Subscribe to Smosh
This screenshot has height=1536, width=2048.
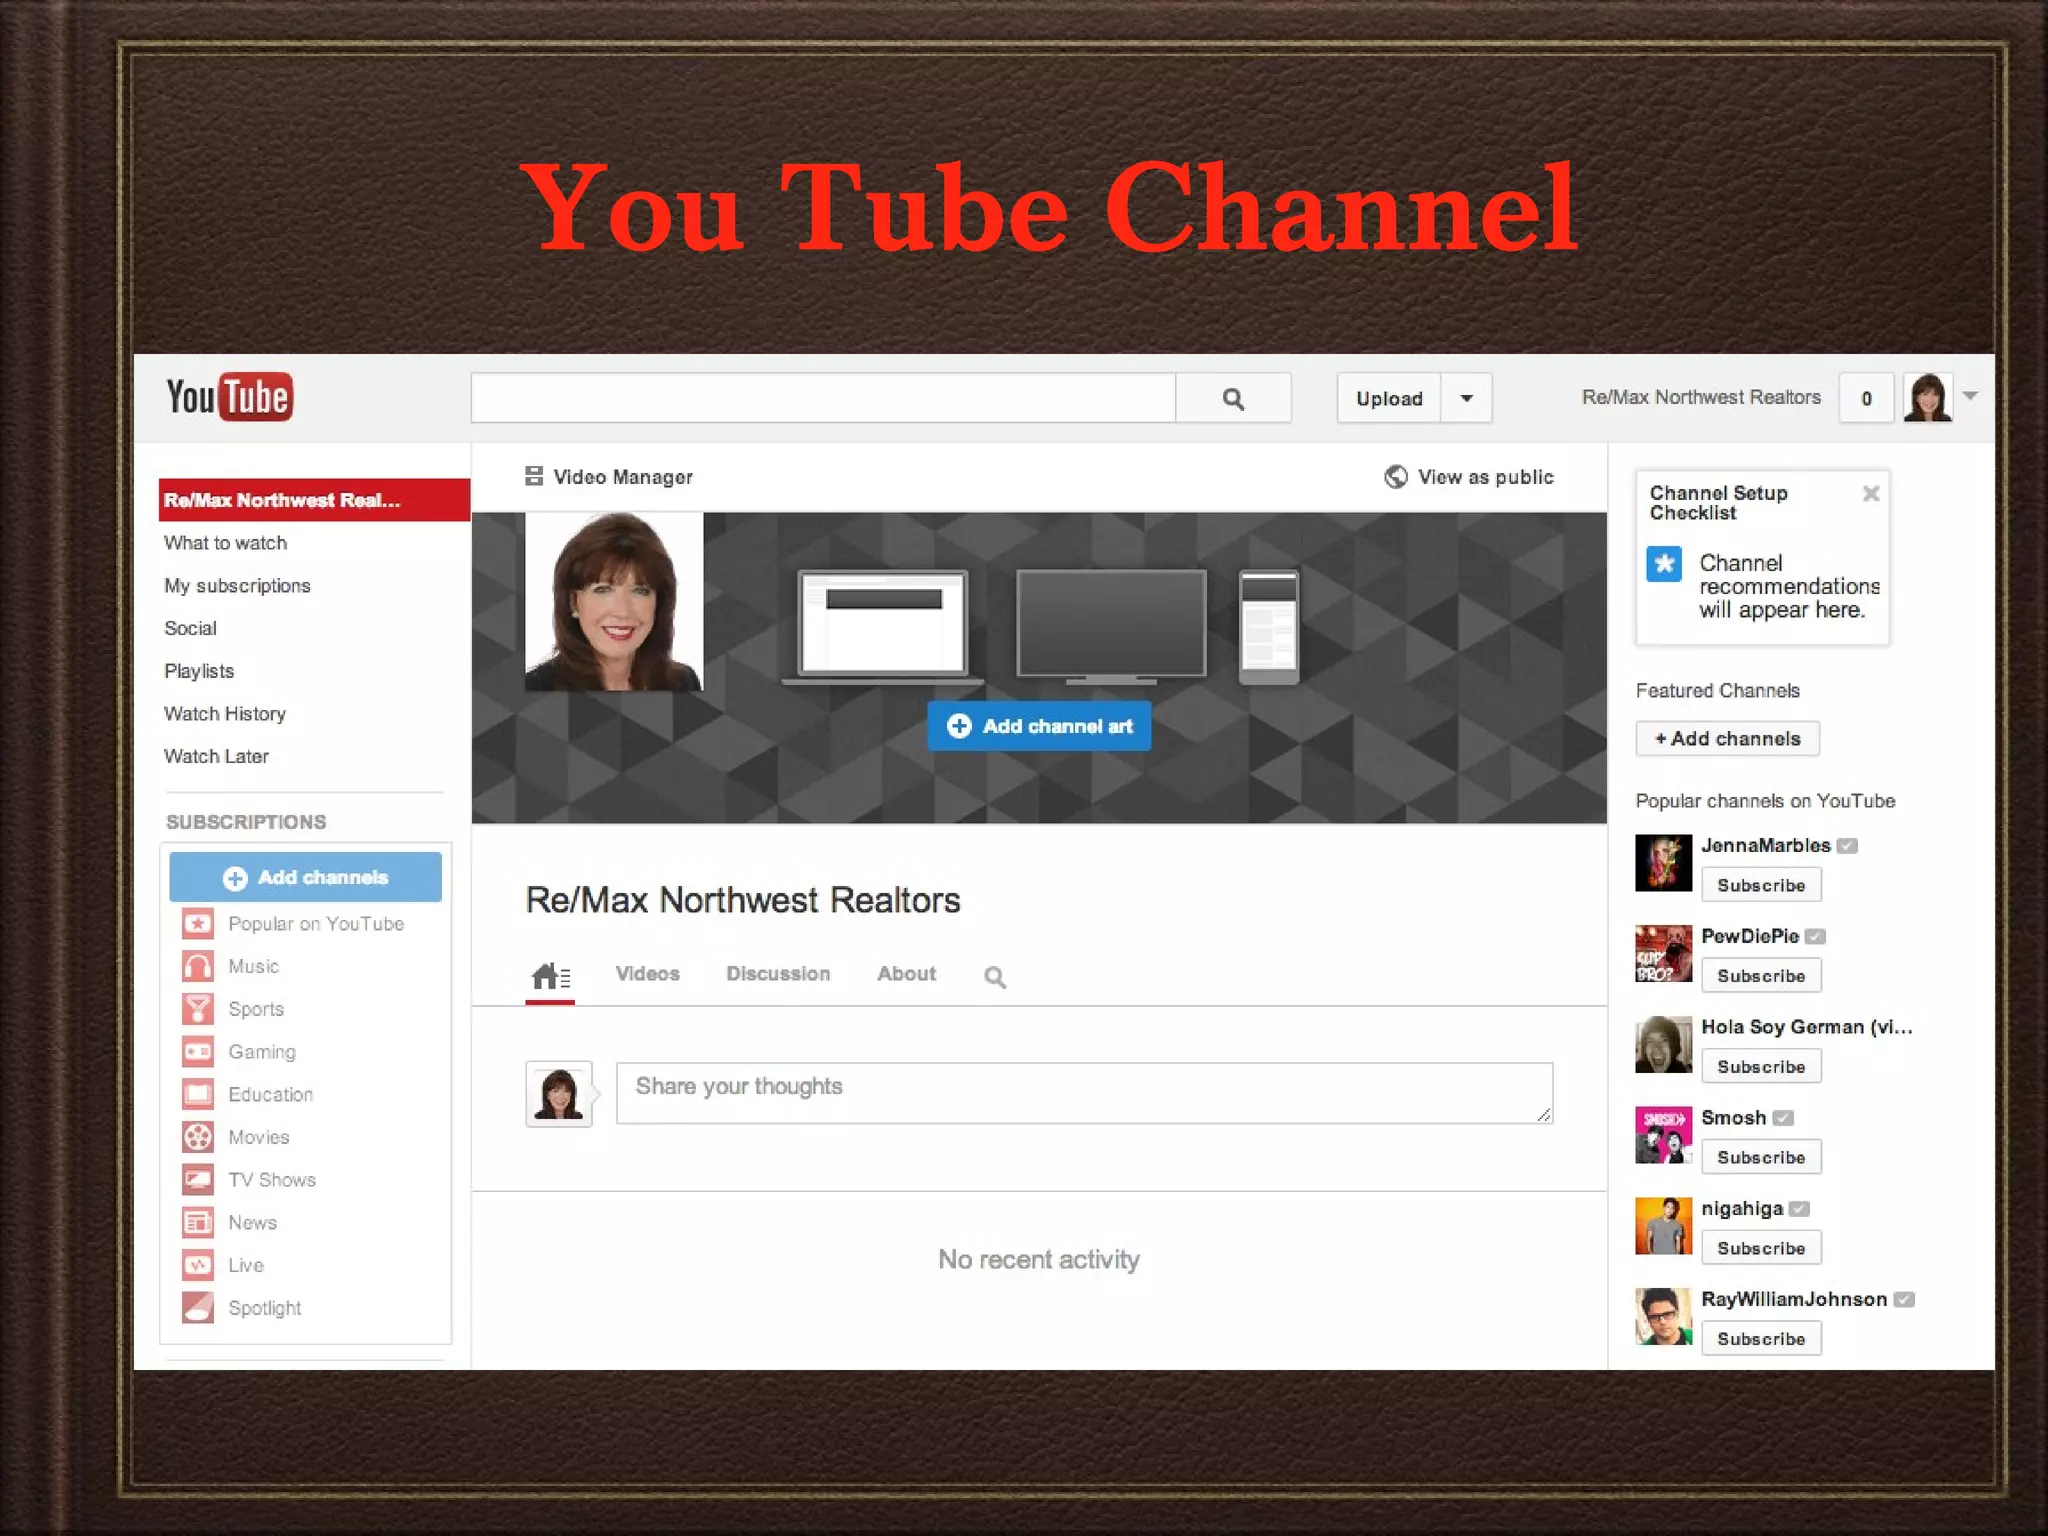pos(1761,1157)
